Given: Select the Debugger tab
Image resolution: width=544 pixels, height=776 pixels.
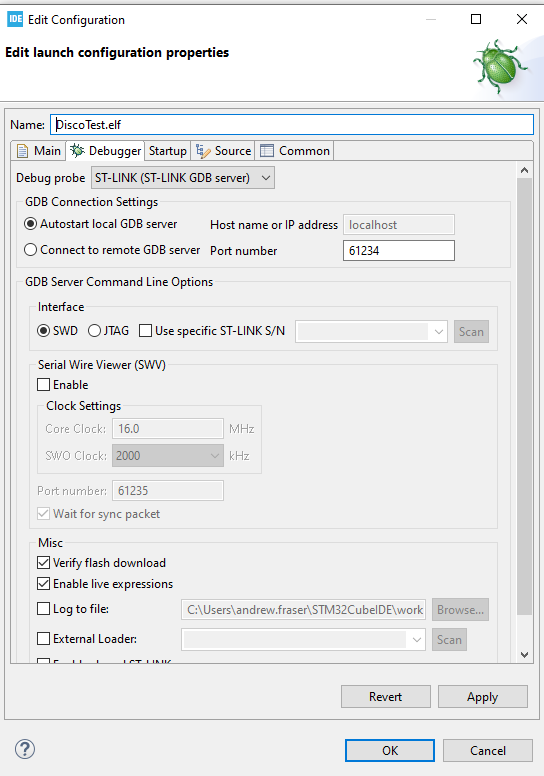Looking at the screenshot, I should tap(105, 151).
